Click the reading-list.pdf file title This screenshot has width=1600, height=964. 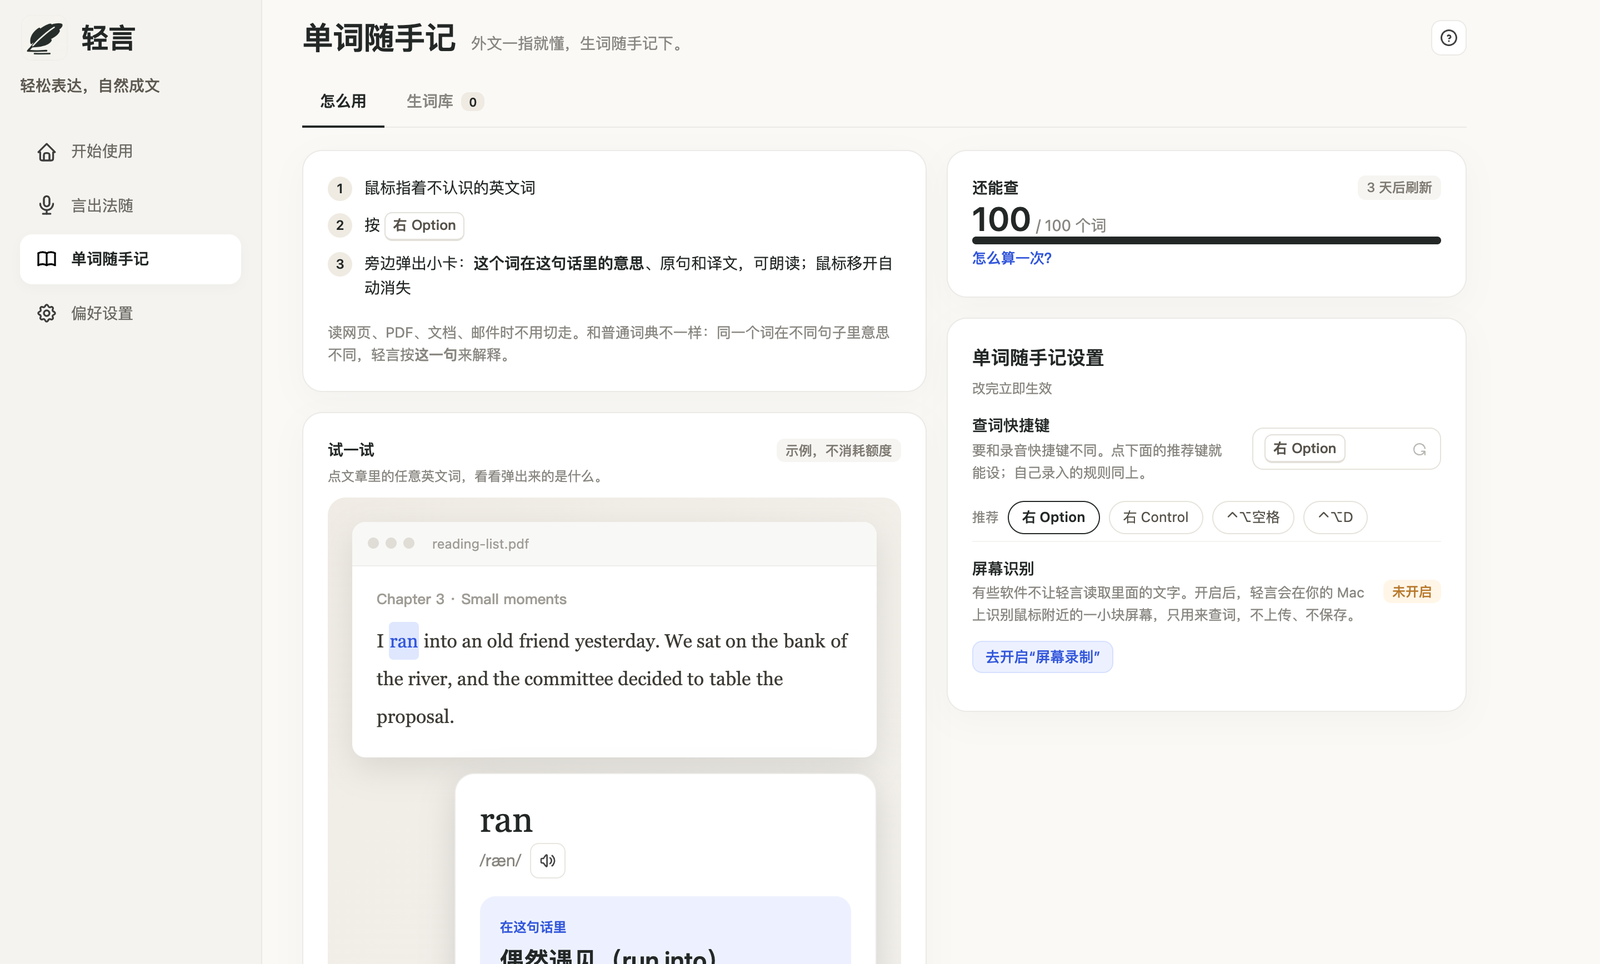[480, 544]
